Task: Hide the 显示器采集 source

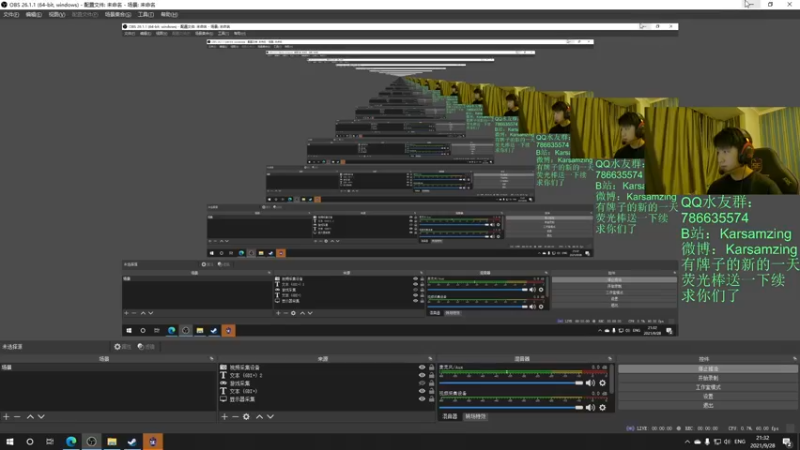Action: tap(422, 399)
